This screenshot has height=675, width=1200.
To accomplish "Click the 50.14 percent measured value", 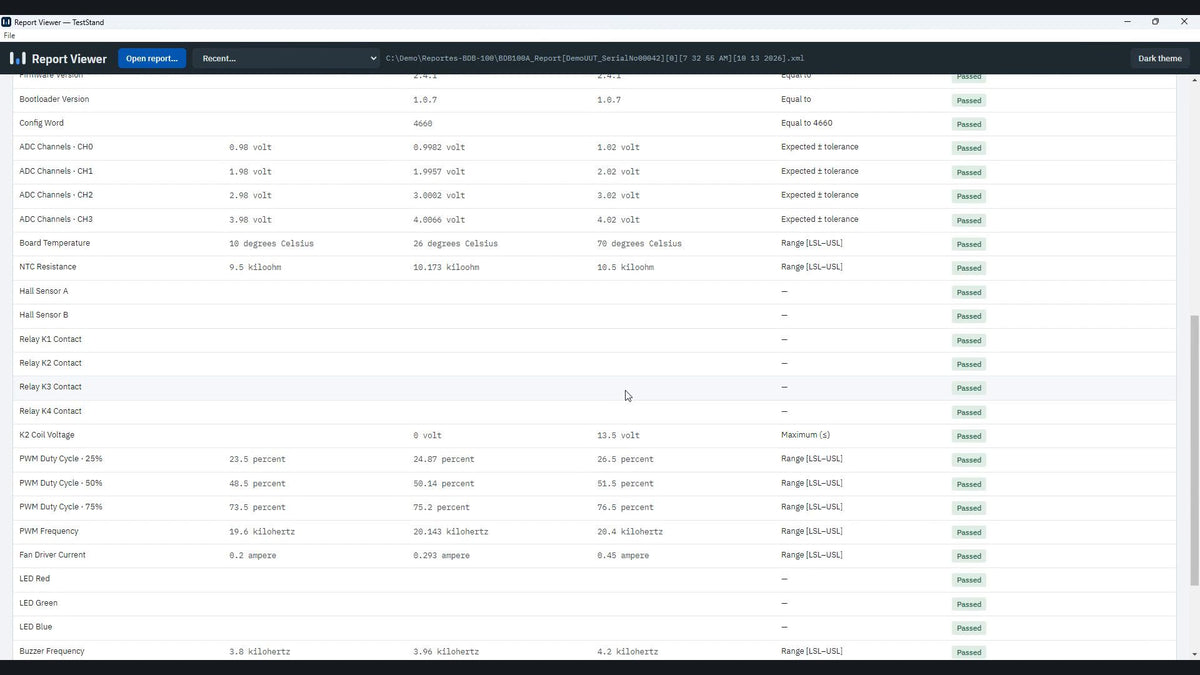I will tap(444, 483).
